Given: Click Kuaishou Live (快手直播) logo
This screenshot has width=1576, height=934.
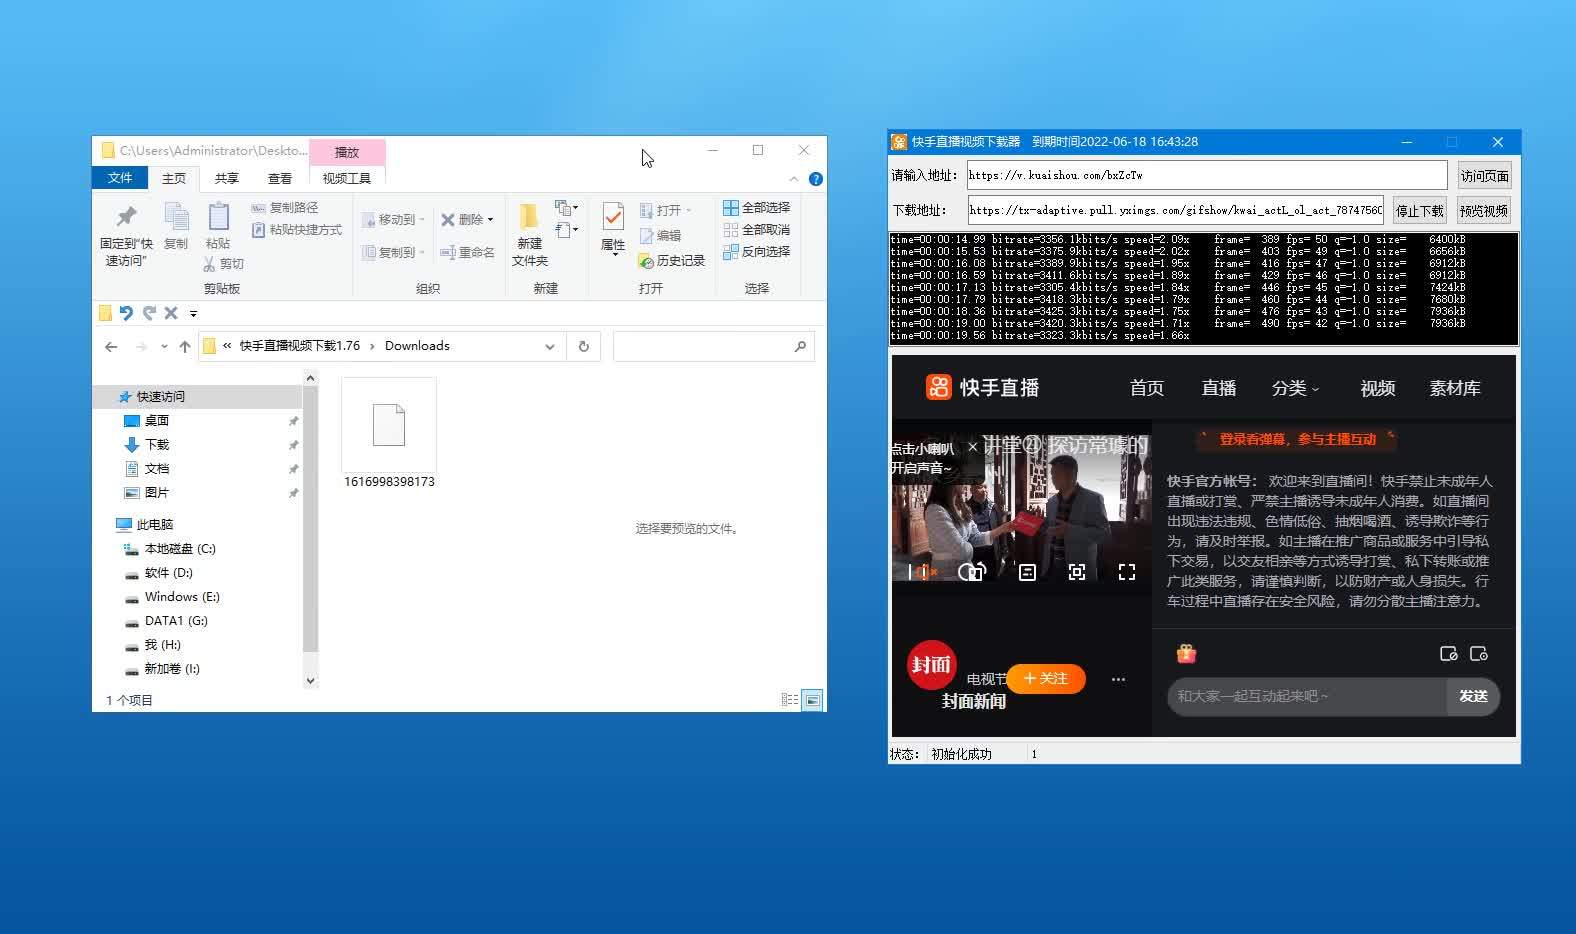Looking at the screenshot, I should 983,387.
